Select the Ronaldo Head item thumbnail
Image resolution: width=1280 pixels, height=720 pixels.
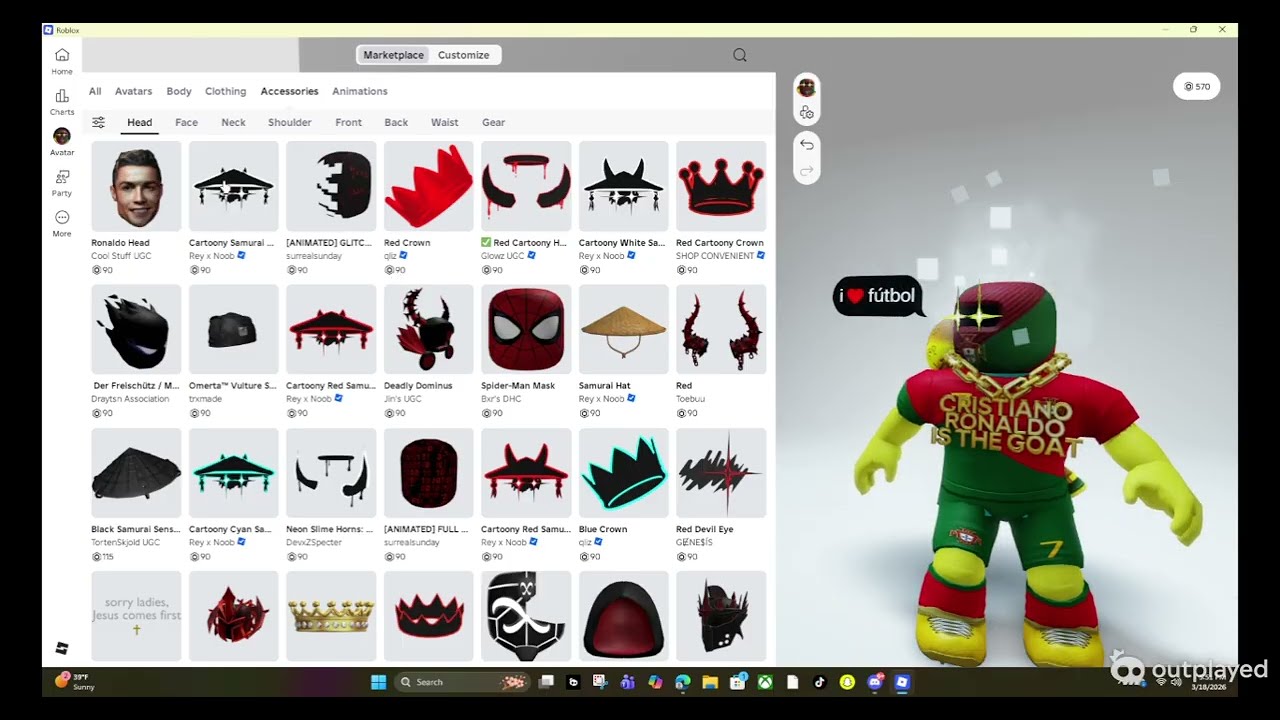[136, 186]
